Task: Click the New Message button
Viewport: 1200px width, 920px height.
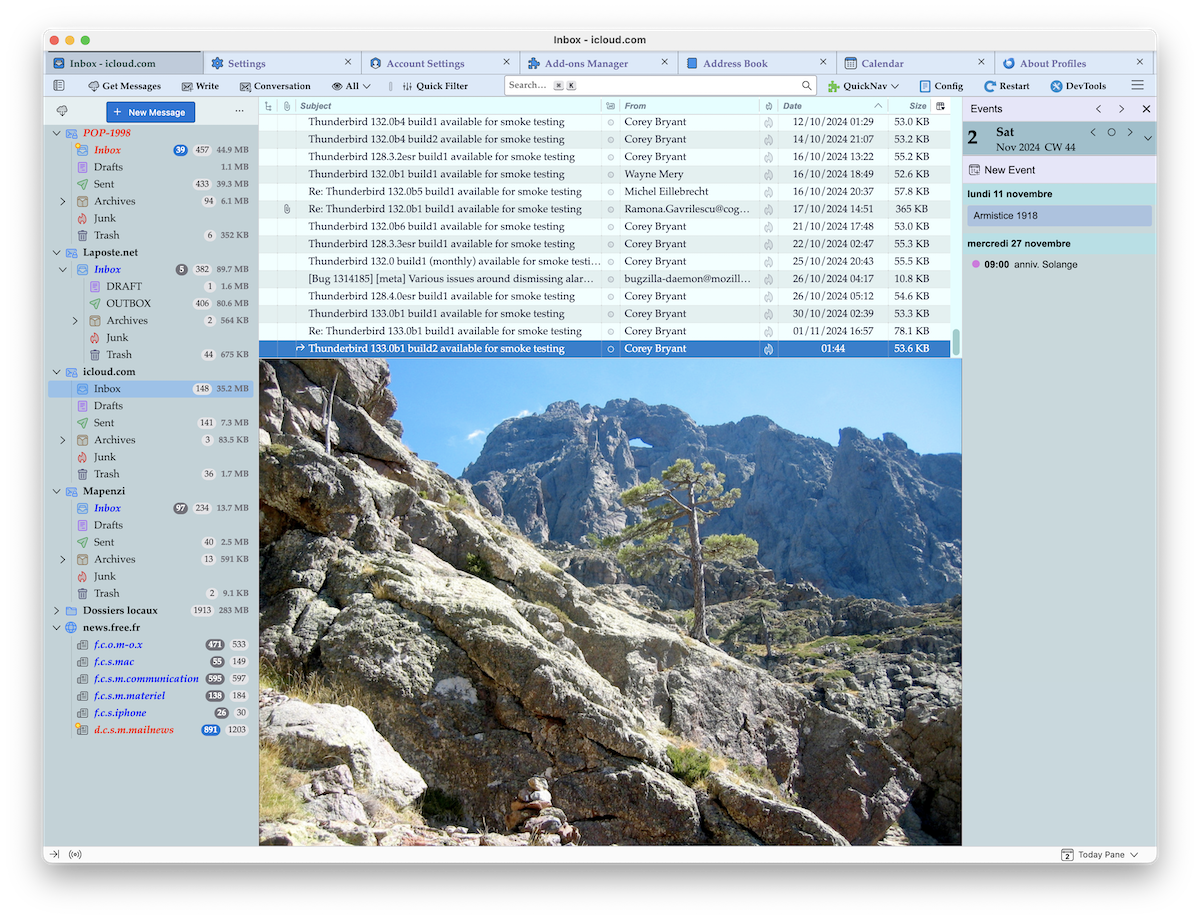Action: click(x=150, y=112)
